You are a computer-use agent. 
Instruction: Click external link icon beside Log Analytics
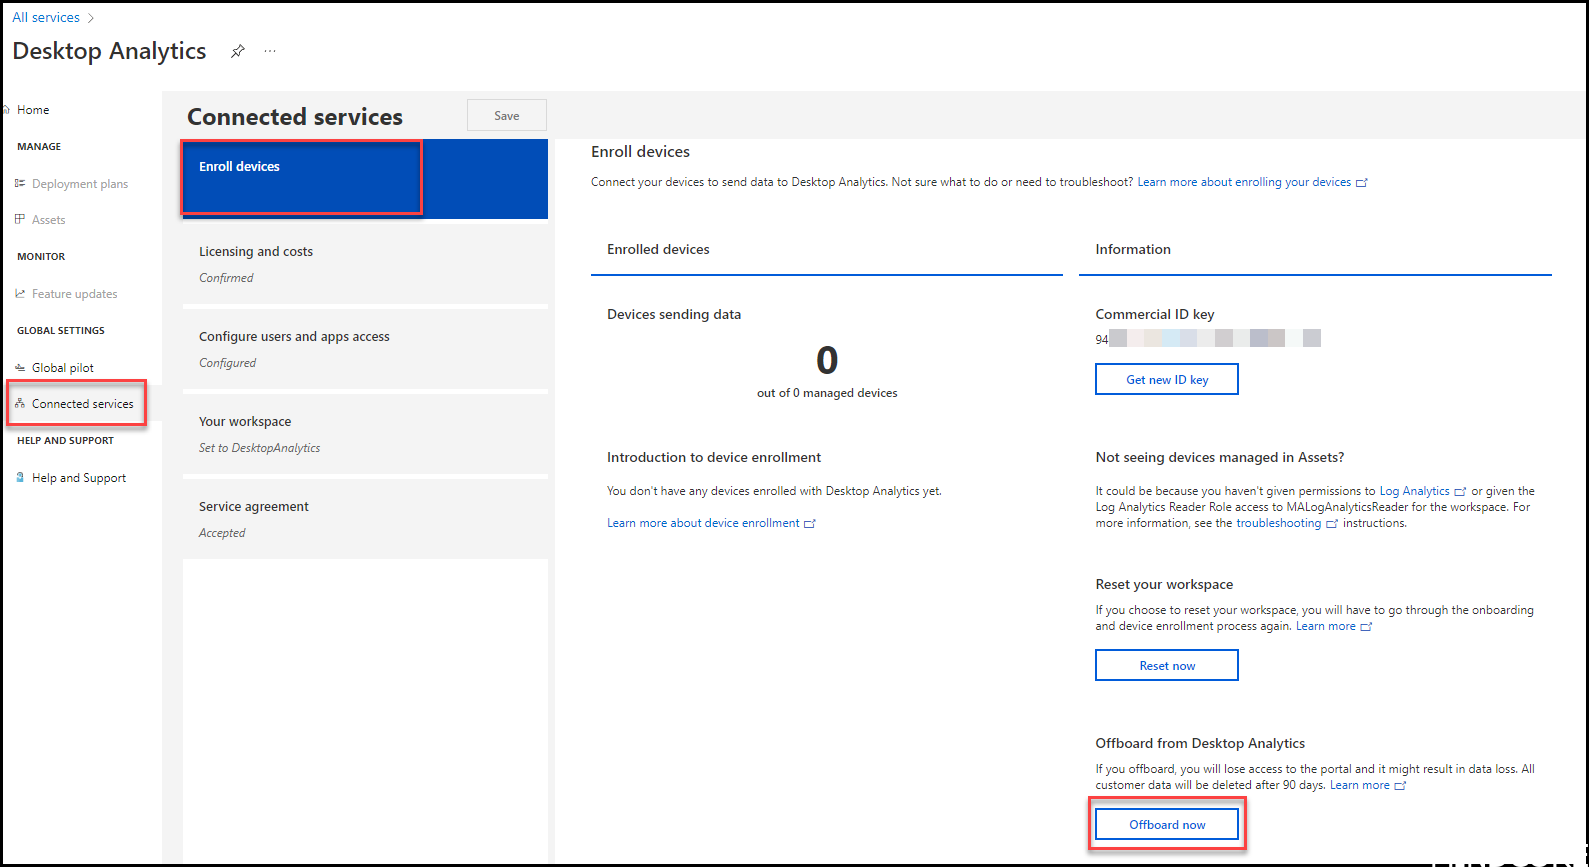[x=1460, y=492]
